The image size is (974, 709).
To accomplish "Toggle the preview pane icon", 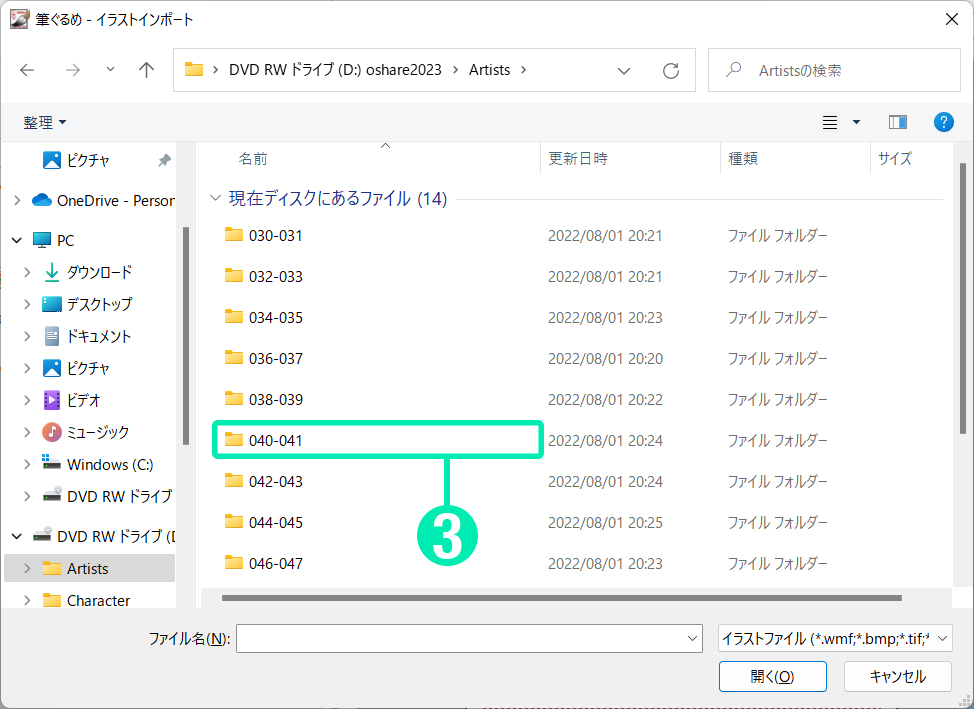I will (897, 122).
